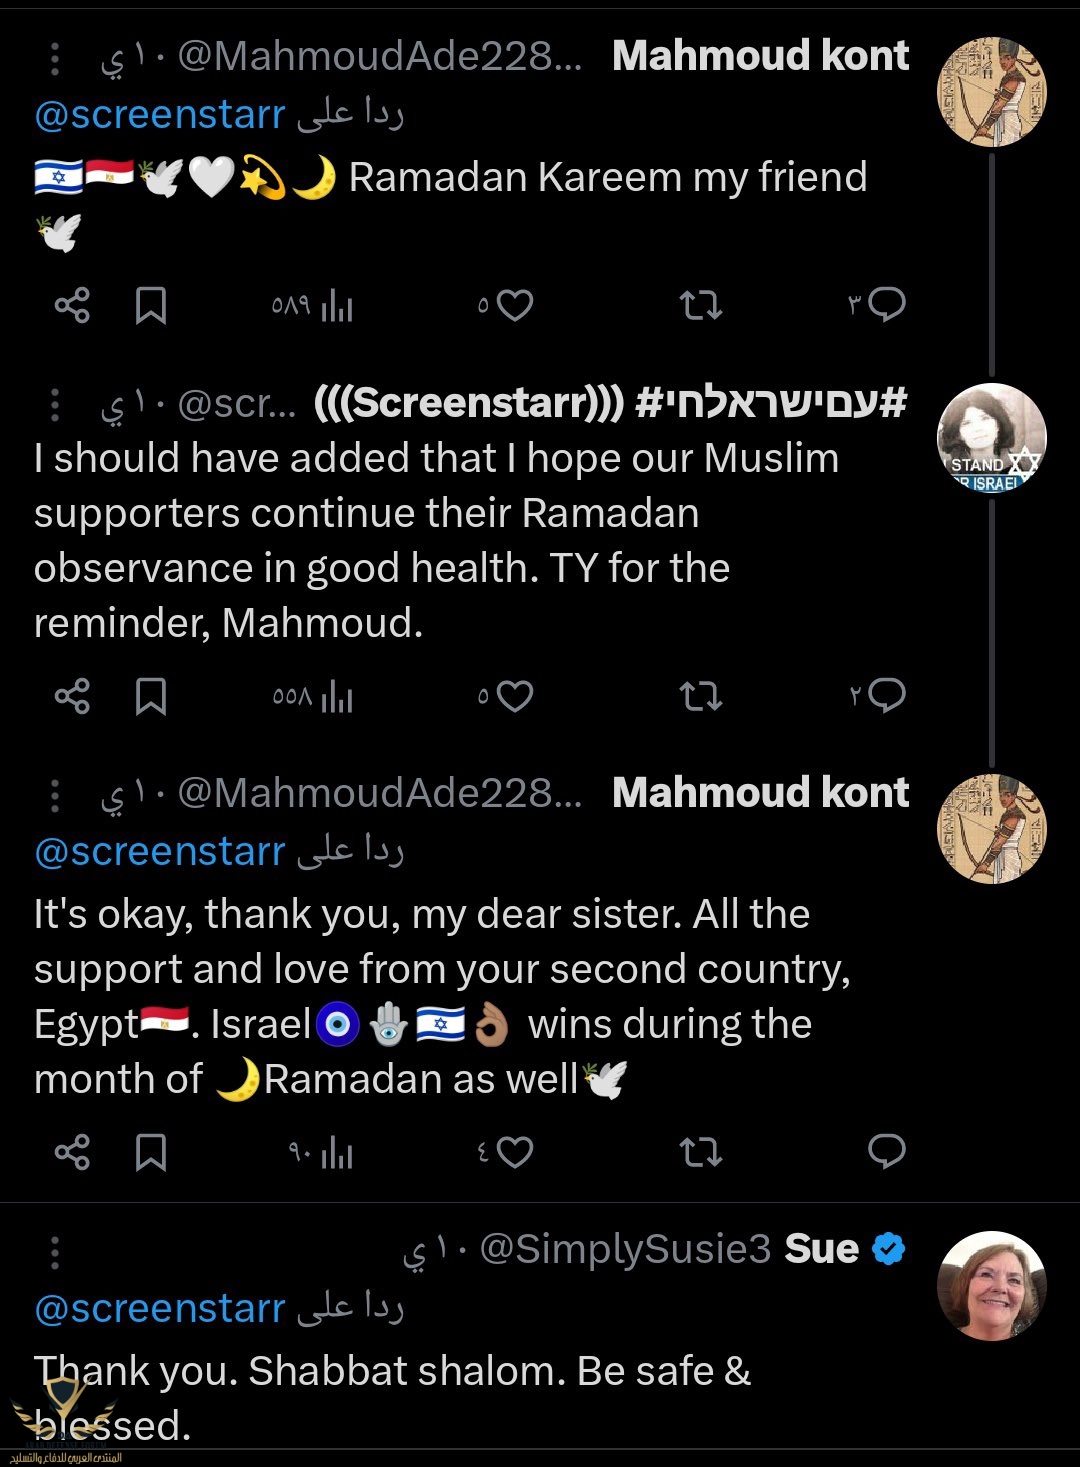Open more options menu on Screenstarr's tweet
The image size is (1080, 1467).
[55, 405]
